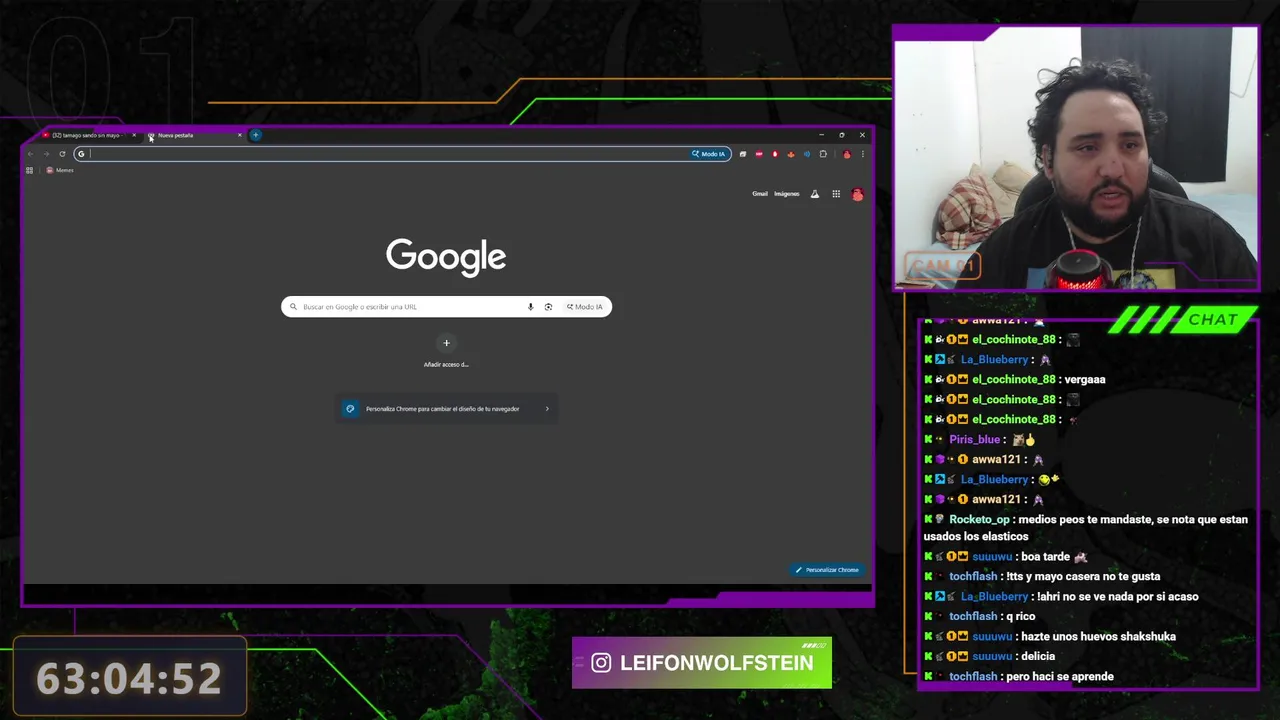Click the Personalizar Chrome button
Screen dimensions: 1280x720
pyautogui.click(x=827, y=570)
